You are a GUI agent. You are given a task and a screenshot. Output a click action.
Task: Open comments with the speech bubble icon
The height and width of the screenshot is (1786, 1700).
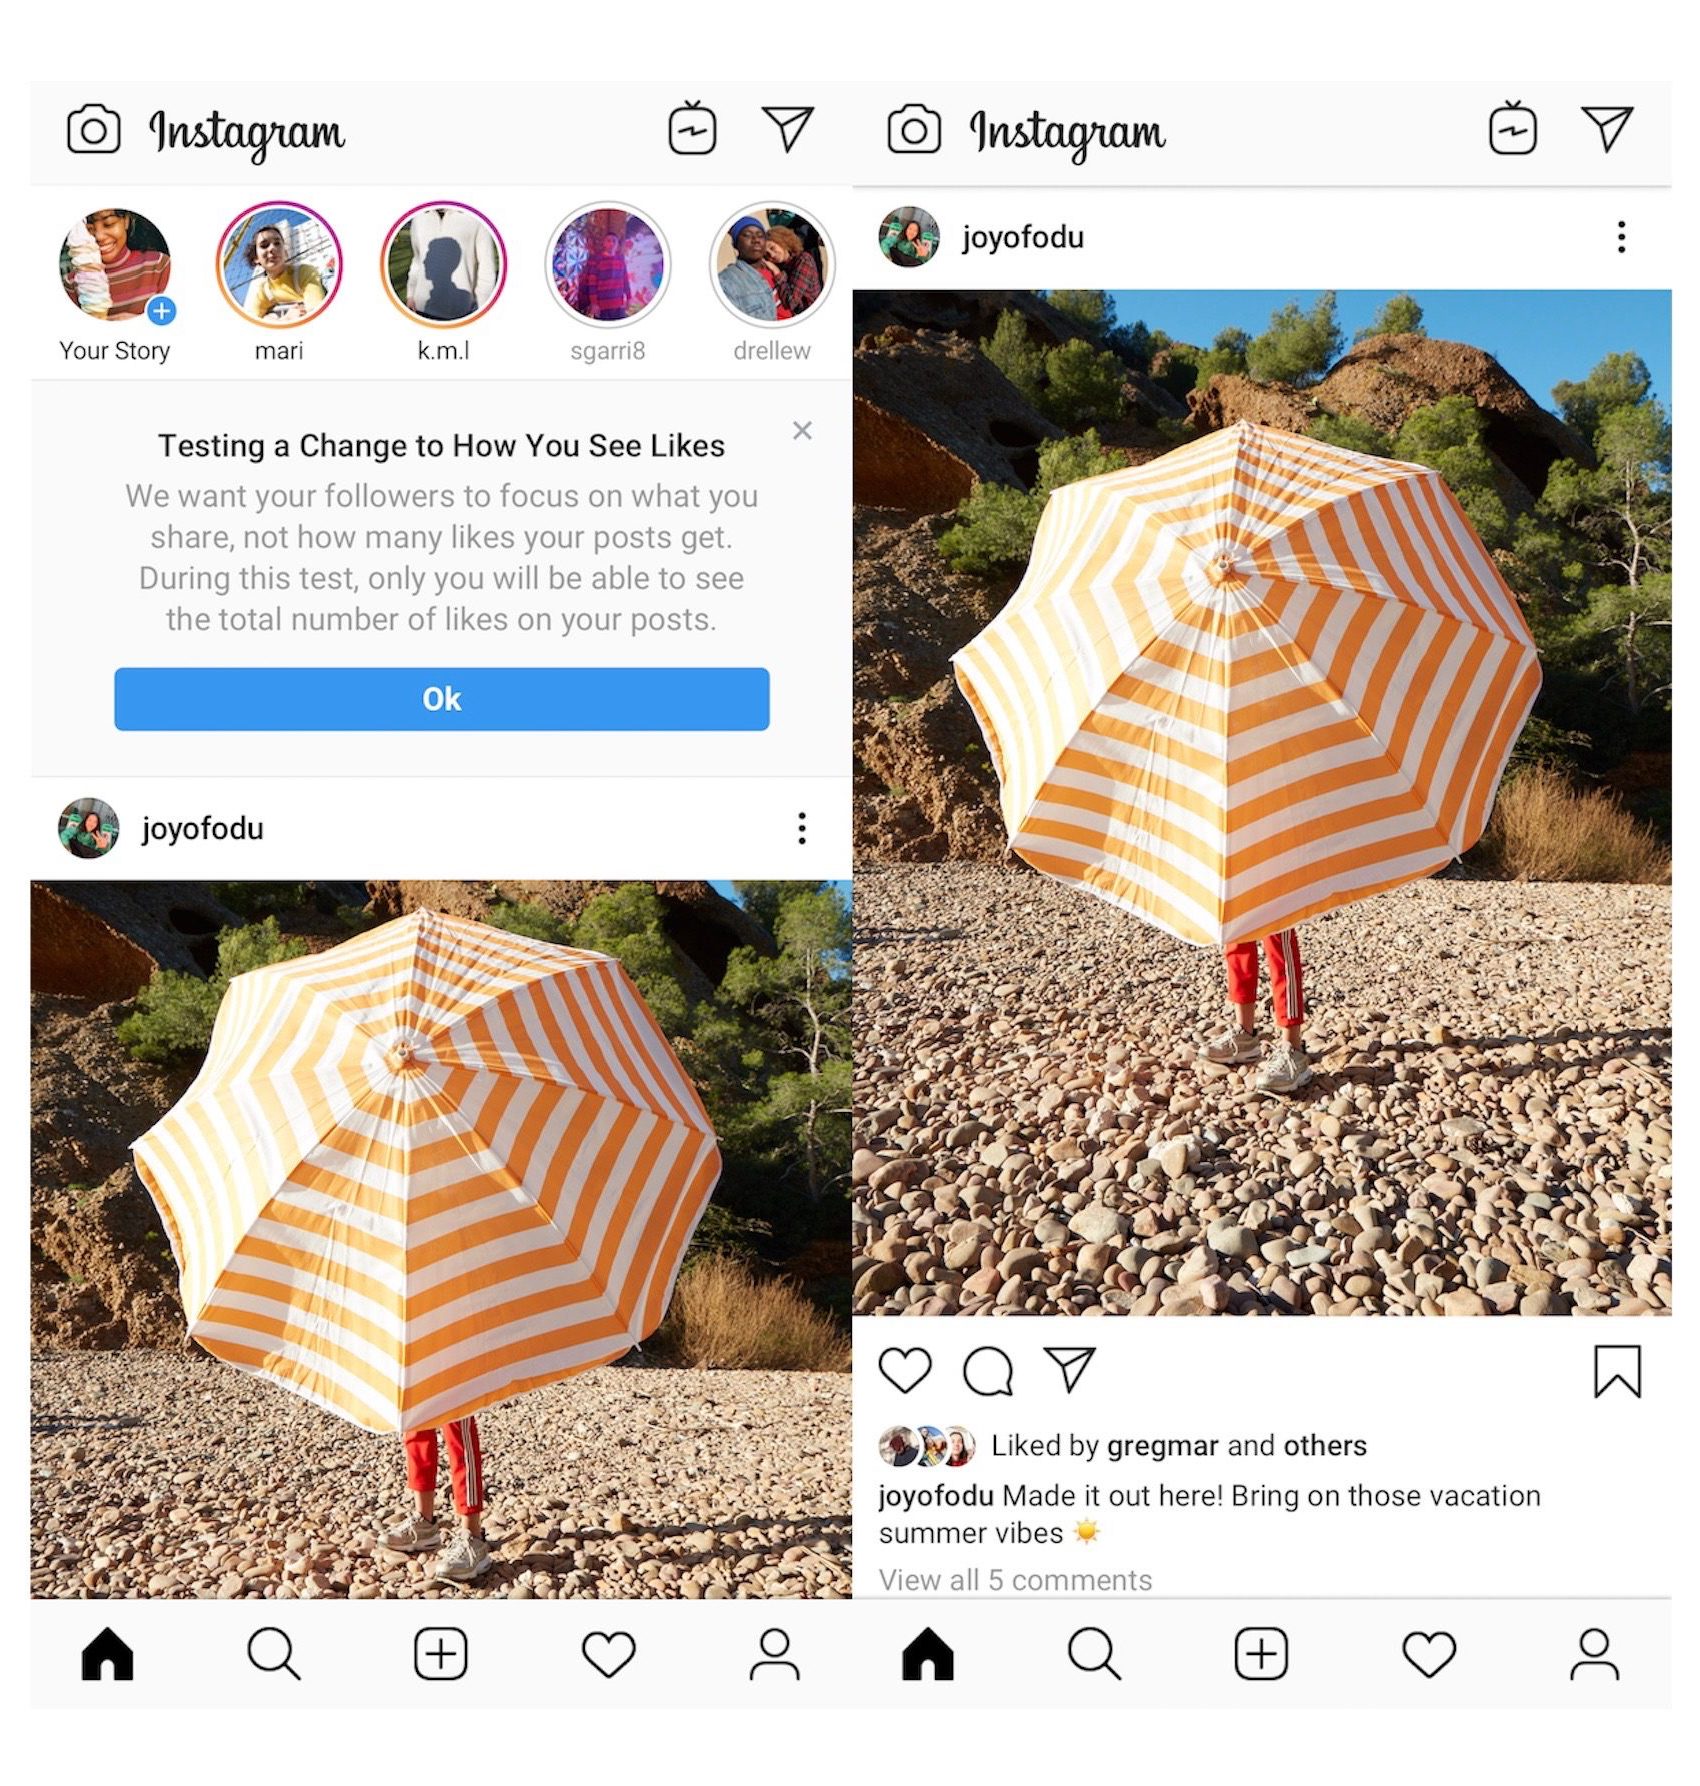pyautogui.click(x=988, y=1371)
